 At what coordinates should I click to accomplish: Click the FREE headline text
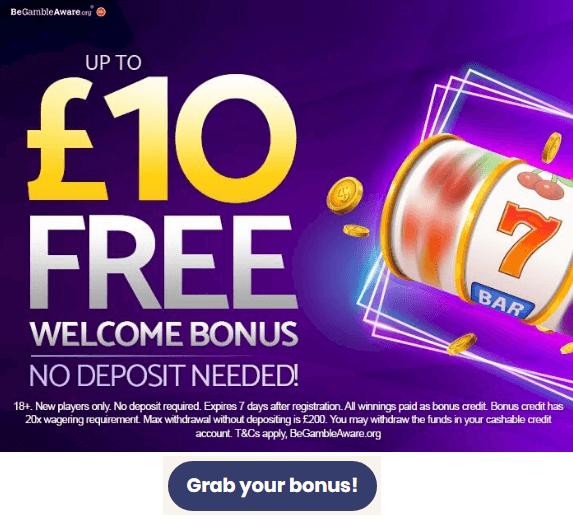[163, 262]
